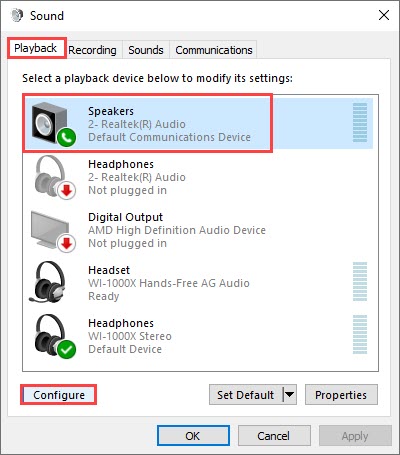400x455 pixels.
Task: Click the WI-1000X Headset icon
Action: (x=48, y=282)
